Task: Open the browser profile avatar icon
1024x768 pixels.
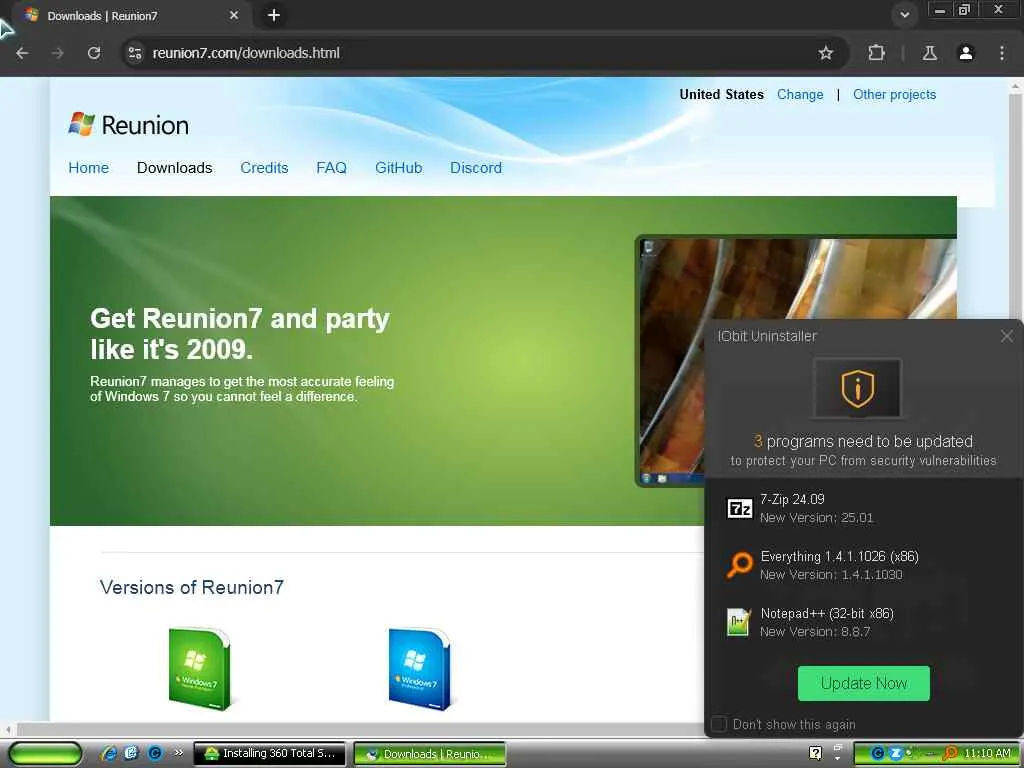Action: click(x=966, y=53)
